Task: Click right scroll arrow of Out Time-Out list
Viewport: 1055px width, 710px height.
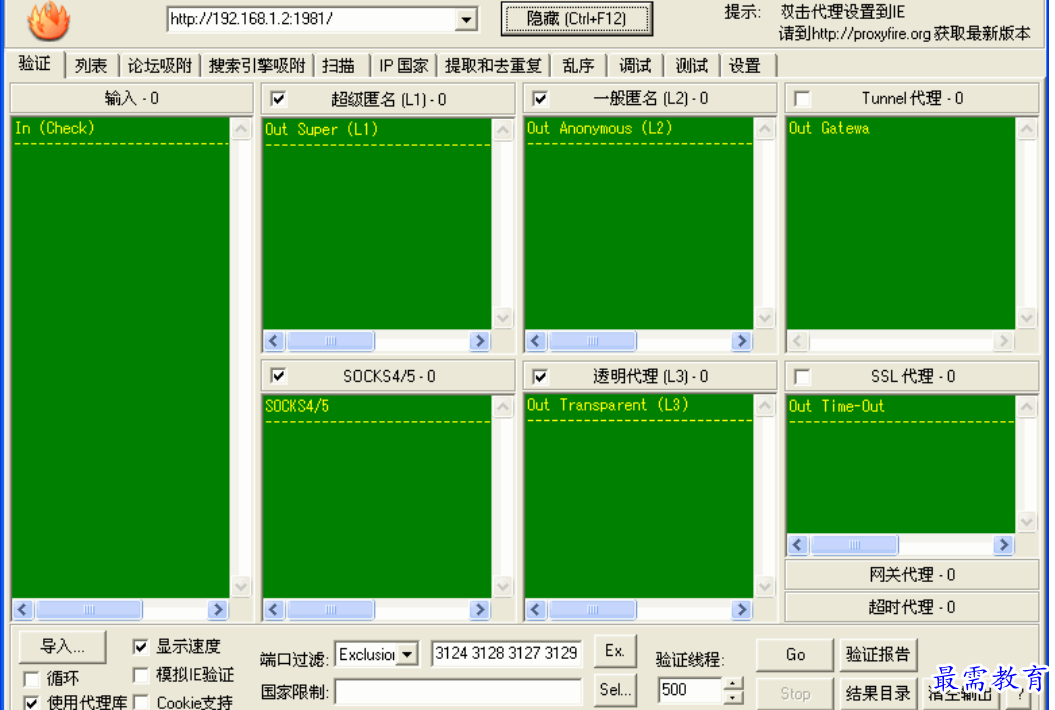Action: click(x=1004, y=544)
